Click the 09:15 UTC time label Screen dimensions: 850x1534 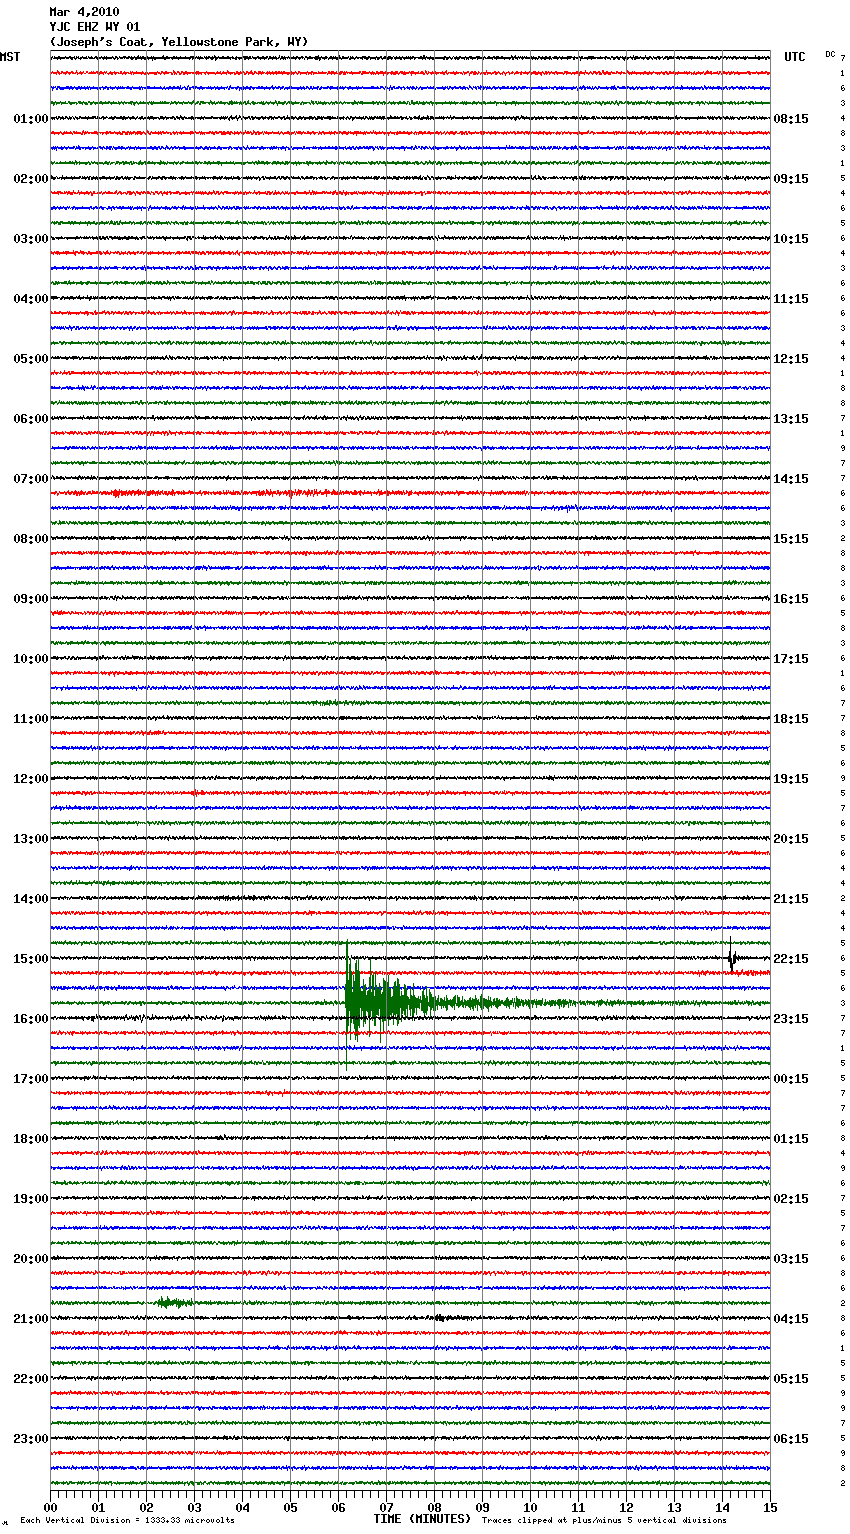coord(791,179)
